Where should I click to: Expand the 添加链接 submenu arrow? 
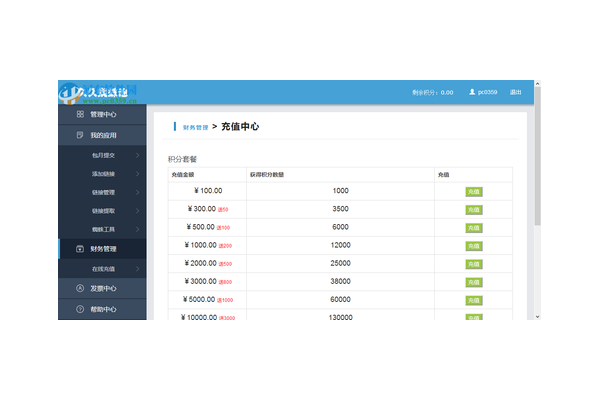(137, 174)
